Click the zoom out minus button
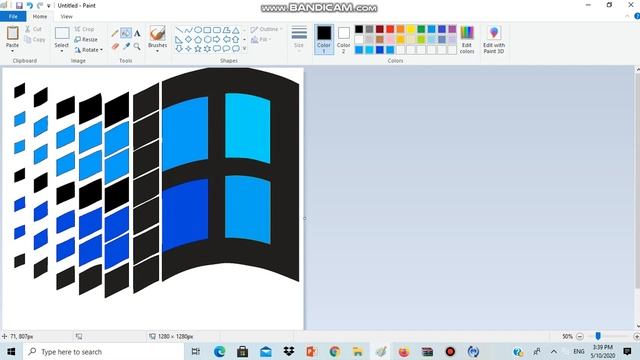The height and width of the screenshot is (360, 640). tap(580, 336)
